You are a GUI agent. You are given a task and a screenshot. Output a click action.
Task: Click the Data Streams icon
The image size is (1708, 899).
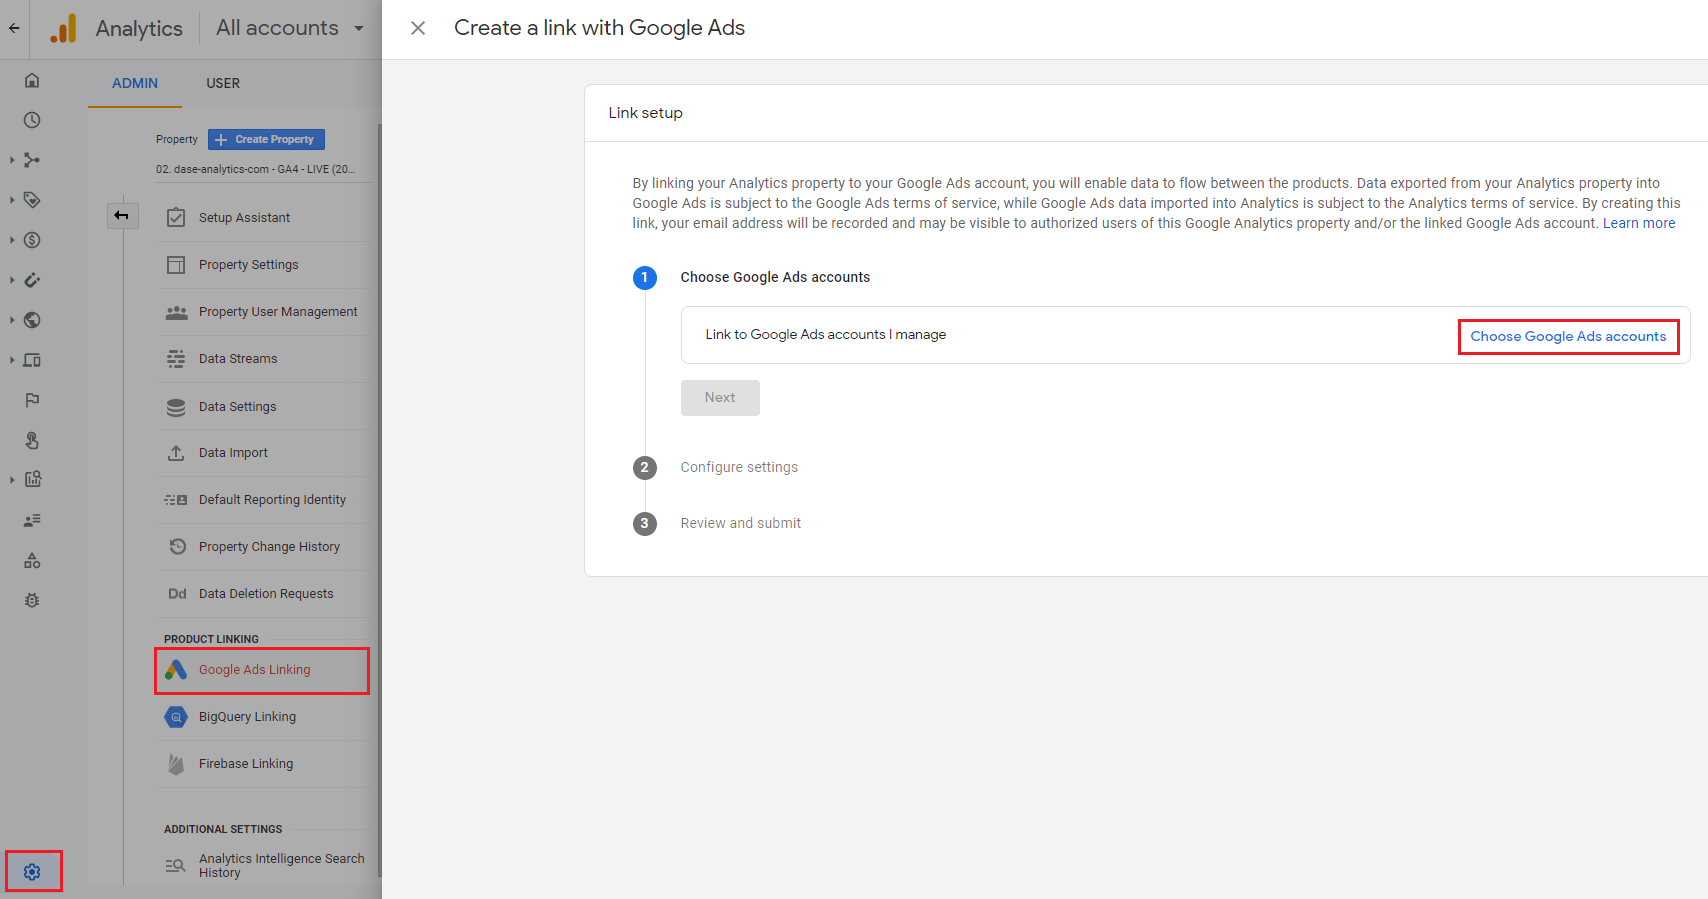coord(176,359)
